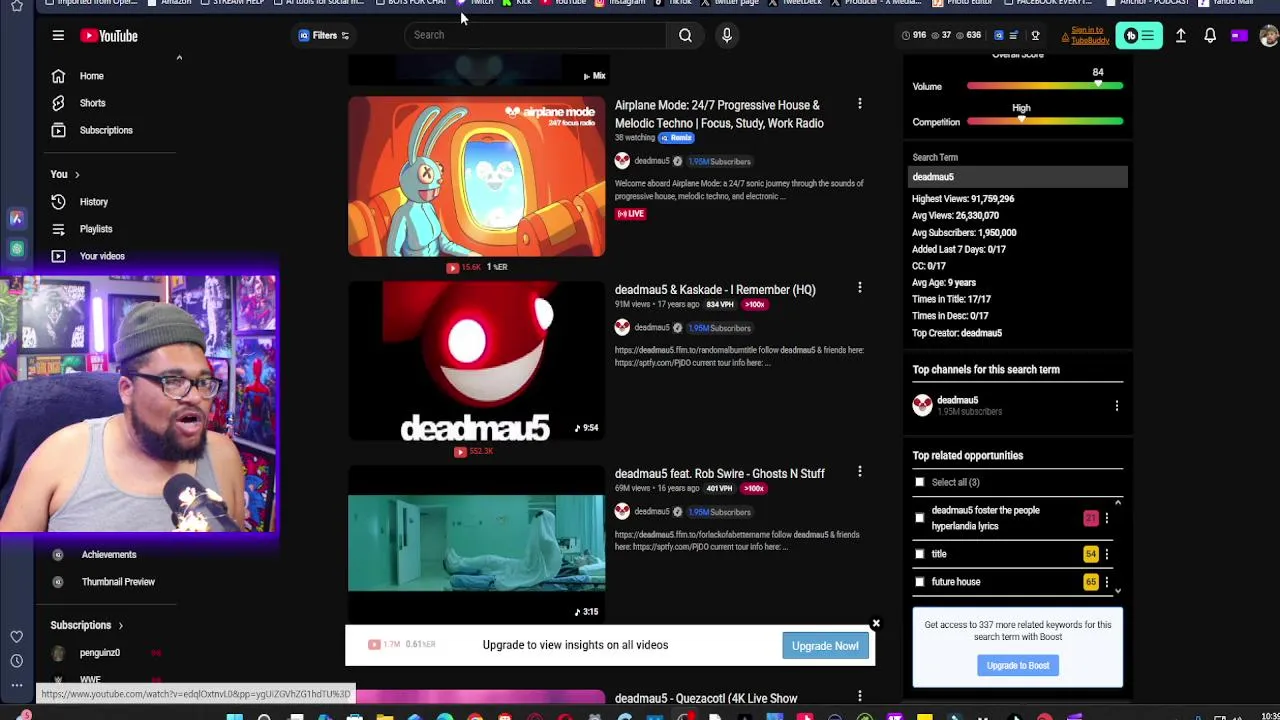This screenshot has width=1280, height=720.
Task: Open options for deadmau5 top channel entry
Action: pyautogui.click(x=1117, y=406)
